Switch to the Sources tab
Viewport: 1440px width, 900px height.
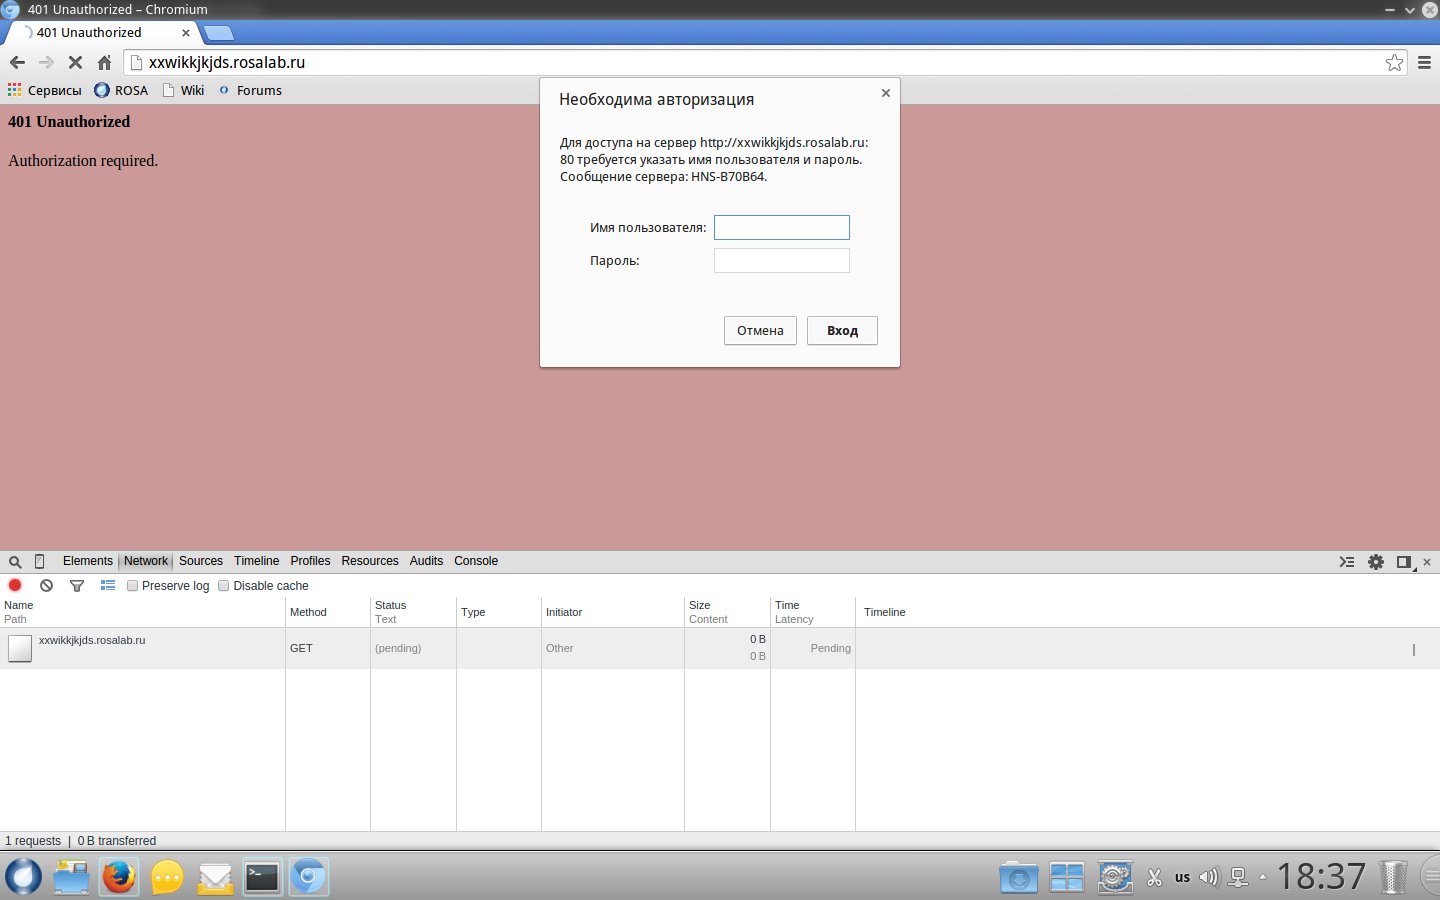click(201, 561)
